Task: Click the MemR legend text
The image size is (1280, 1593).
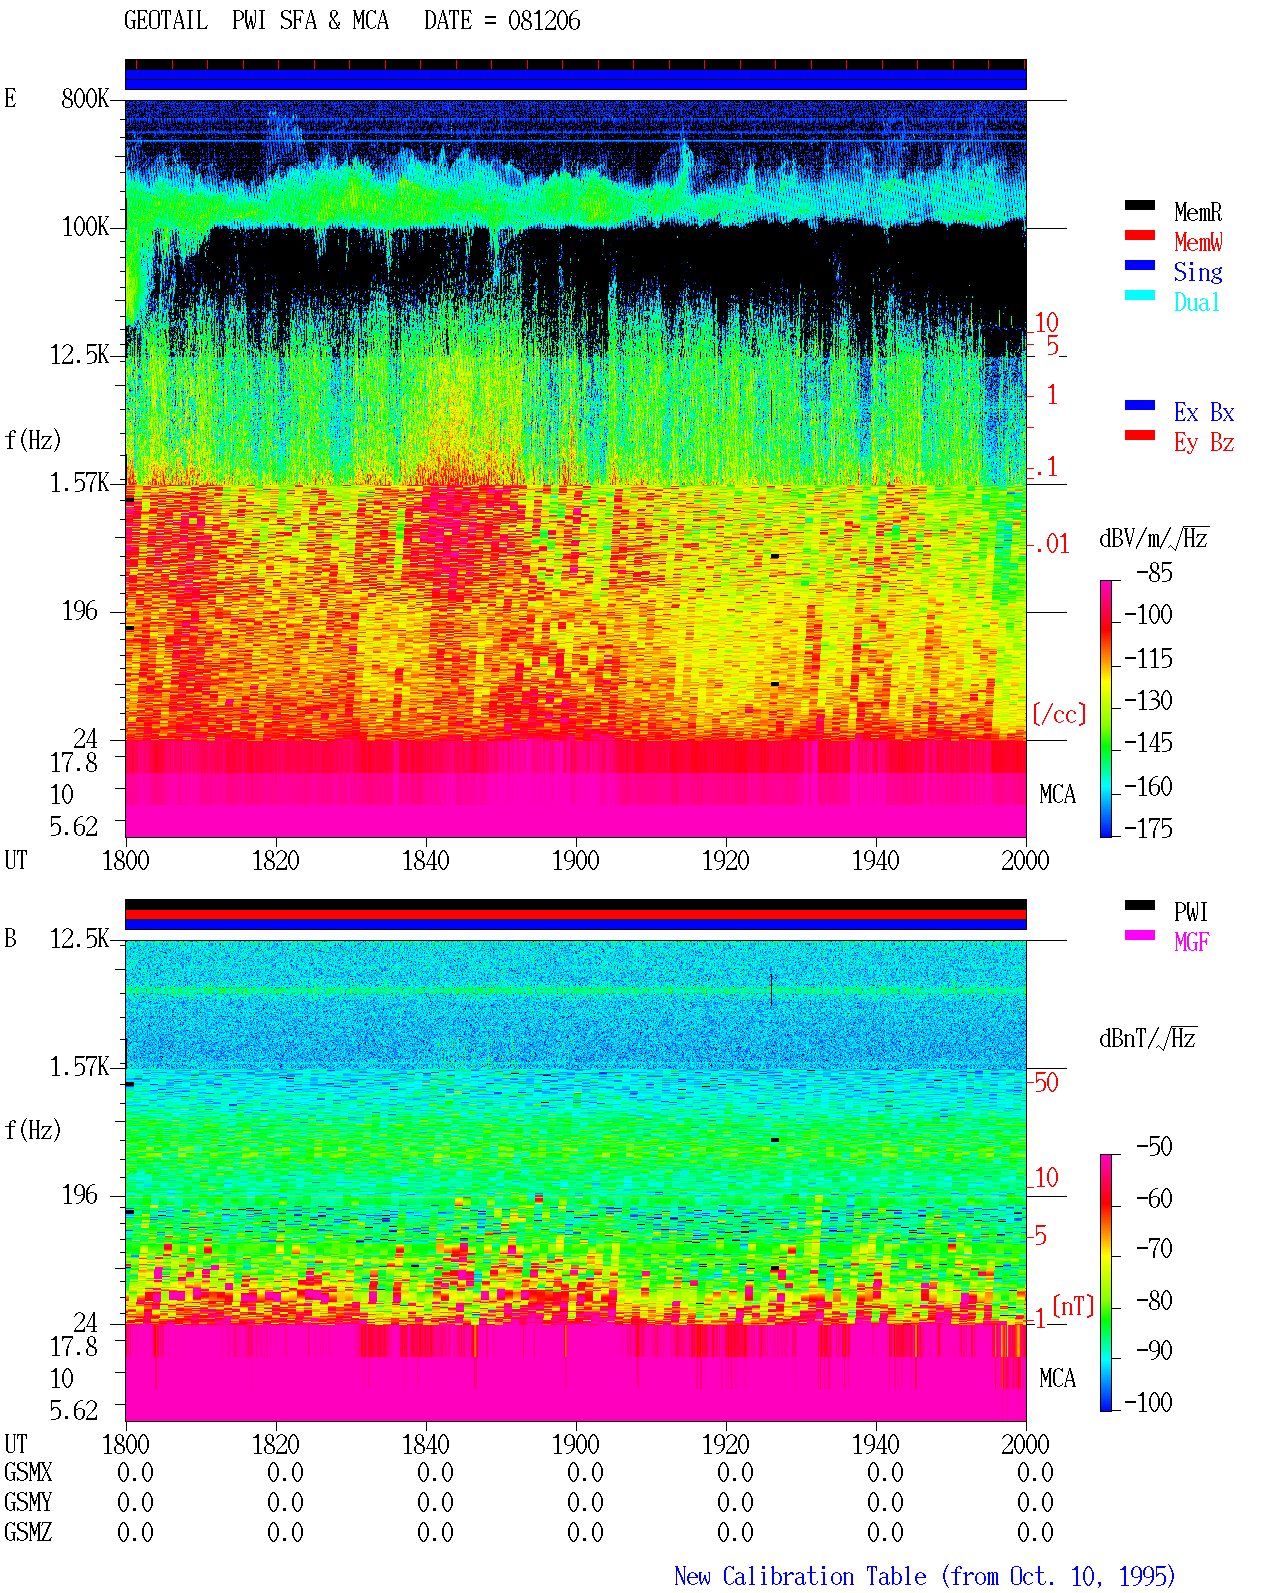Action: coord(1198,212)
